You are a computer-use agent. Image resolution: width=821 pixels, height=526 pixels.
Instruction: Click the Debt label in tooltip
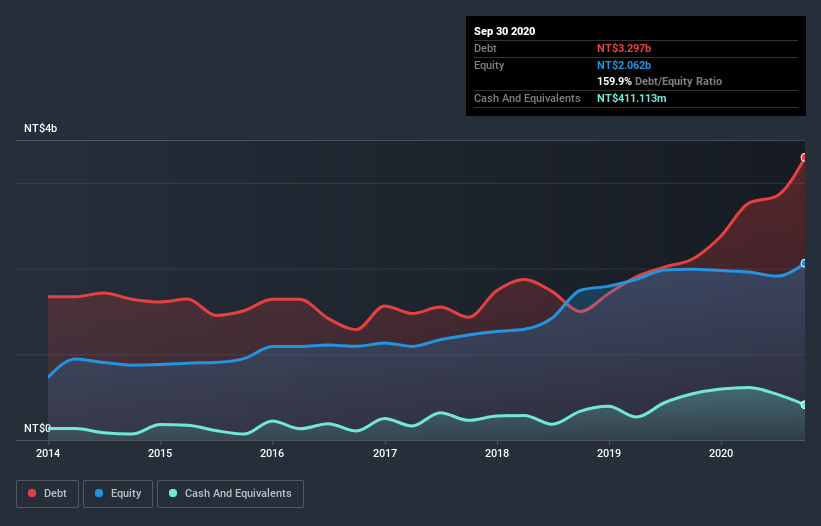(x=485, y=48)
